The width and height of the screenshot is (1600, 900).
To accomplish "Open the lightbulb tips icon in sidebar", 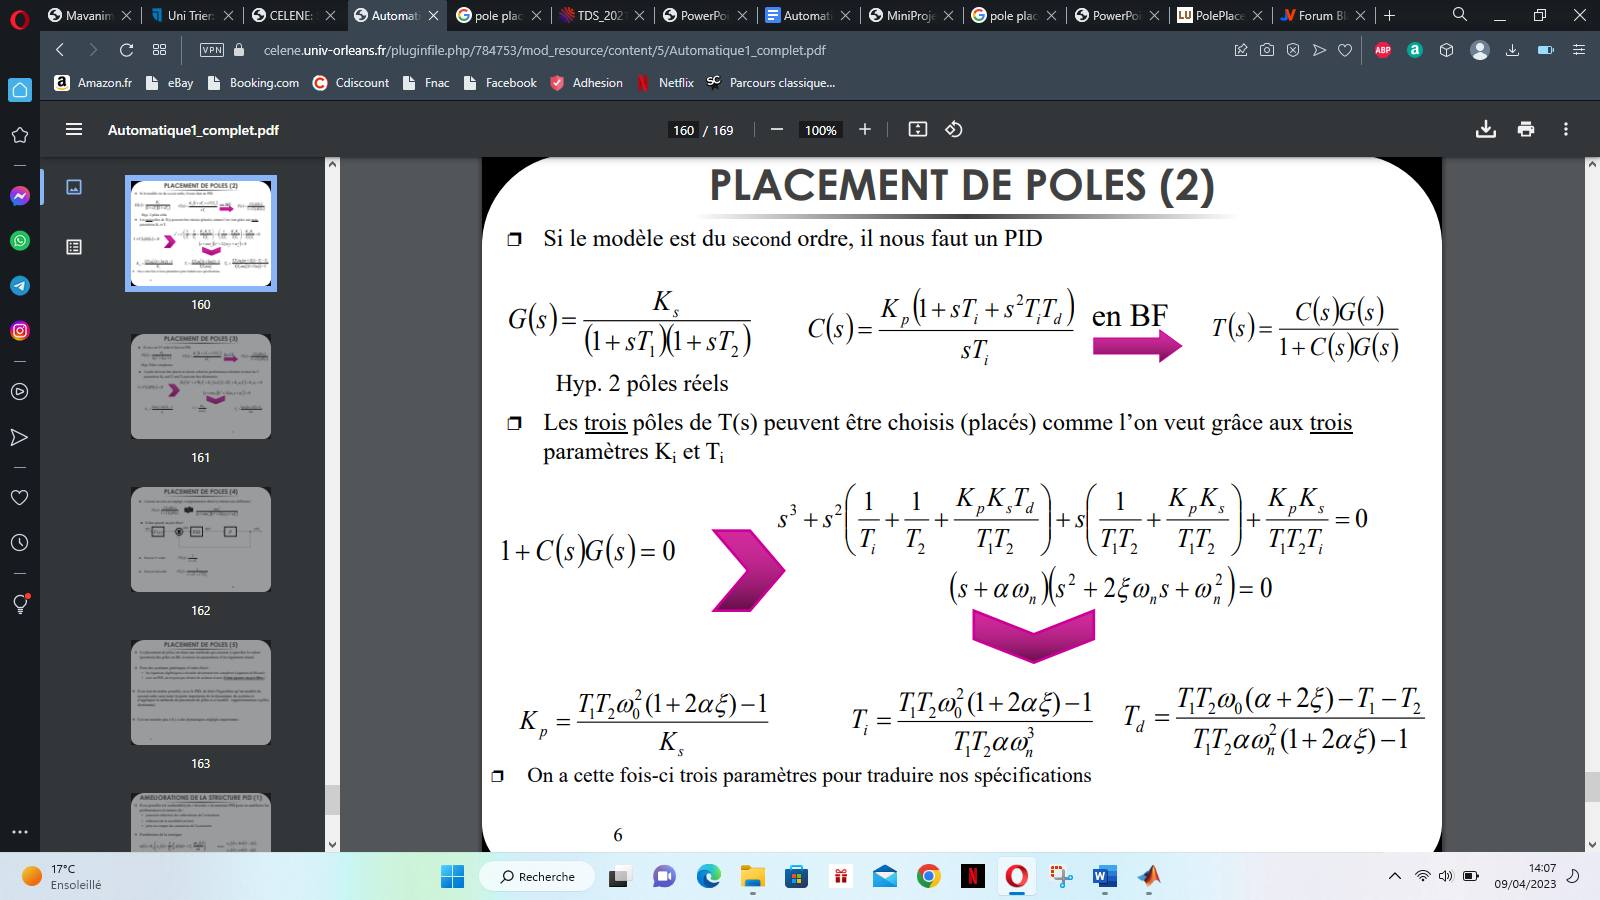I will click(x=20, y=603).
